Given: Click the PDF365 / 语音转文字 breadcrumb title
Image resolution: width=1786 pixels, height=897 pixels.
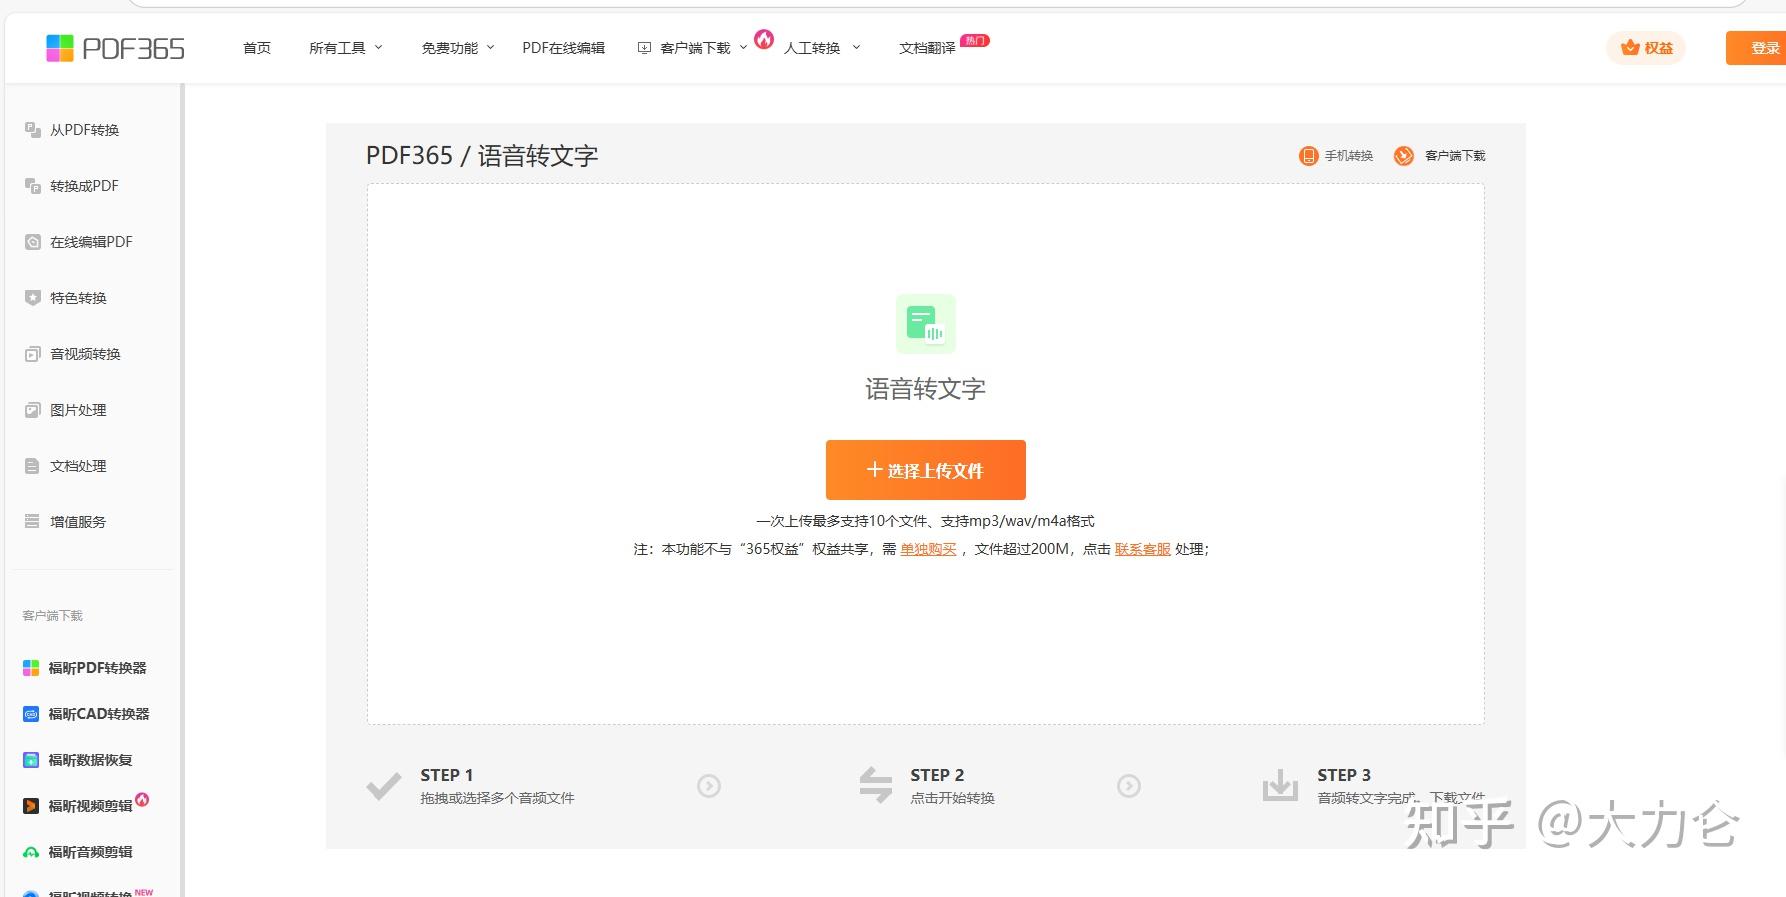Looking at the screenshot, I should pyautogui.click(x=482, y=156).
